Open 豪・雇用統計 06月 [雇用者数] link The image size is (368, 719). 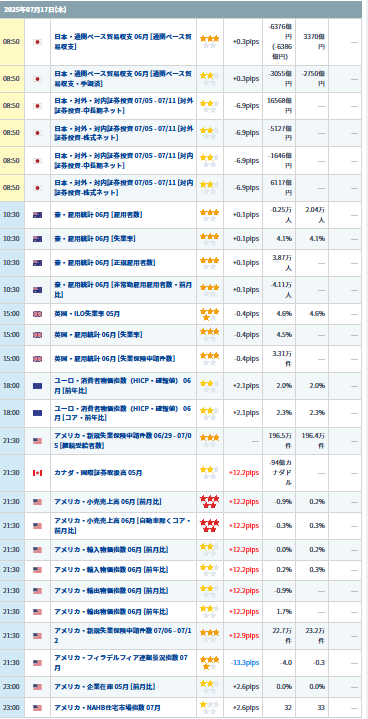click(98, 213)
